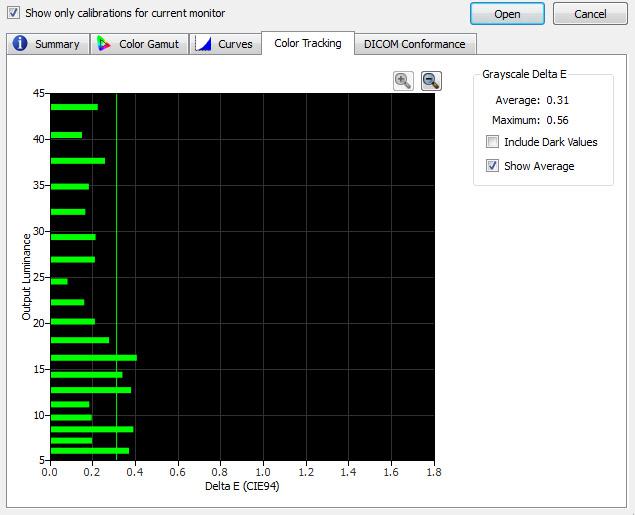The height and width of the screenshot is (515, 635).
Task: Click the 1.8 x-axis tick label
Action: [x=434, y=472]
